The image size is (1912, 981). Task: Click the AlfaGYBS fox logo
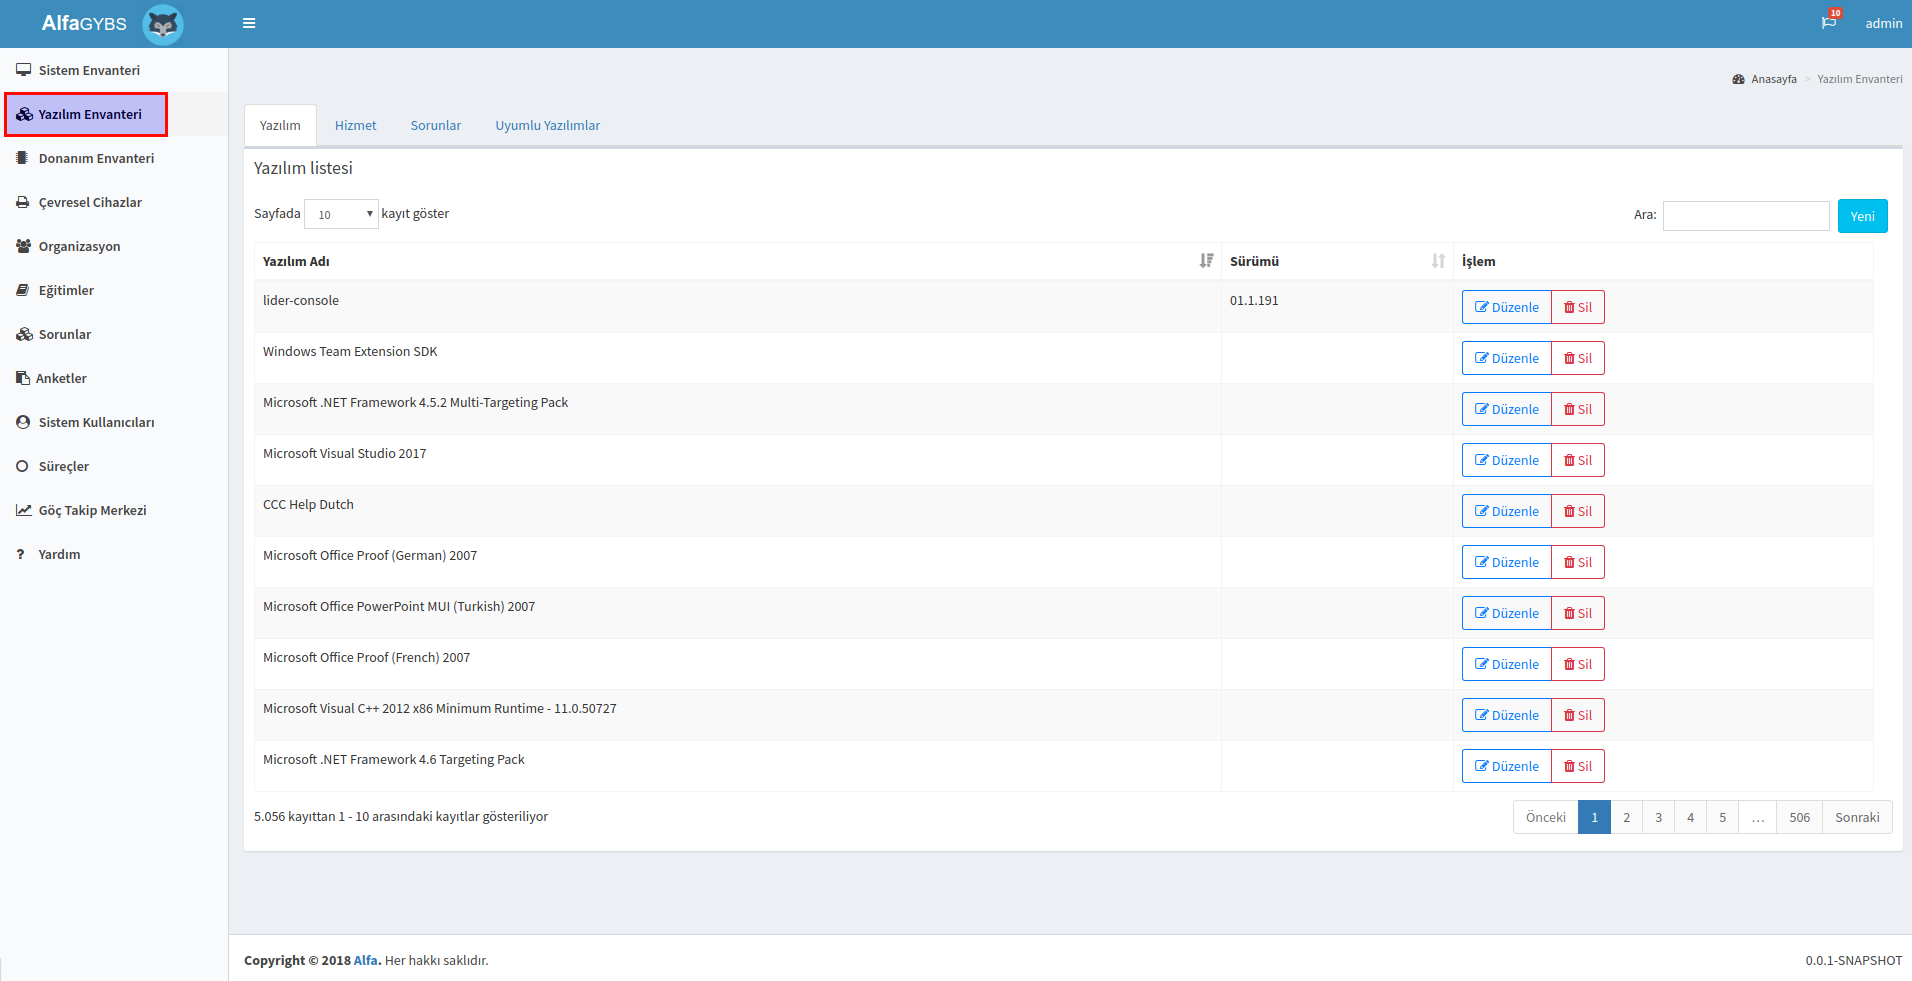coord(163,24)
